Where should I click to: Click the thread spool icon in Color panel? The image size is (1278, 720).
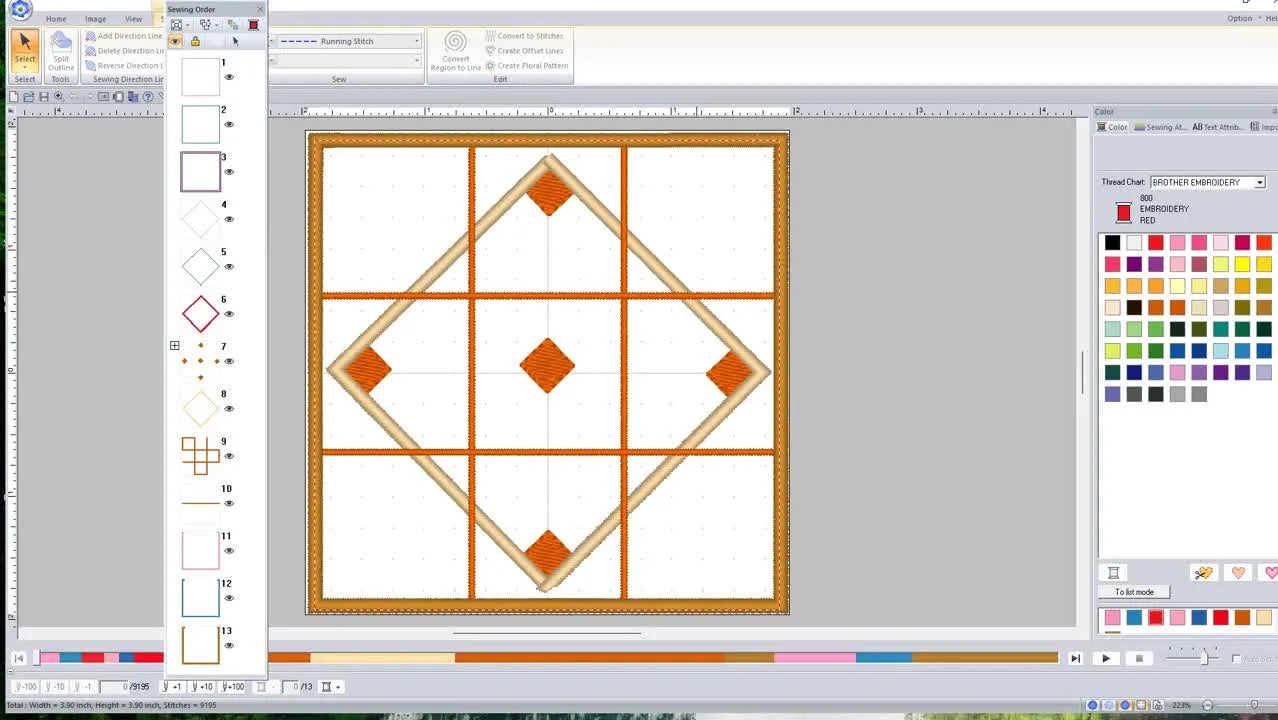1113,573
